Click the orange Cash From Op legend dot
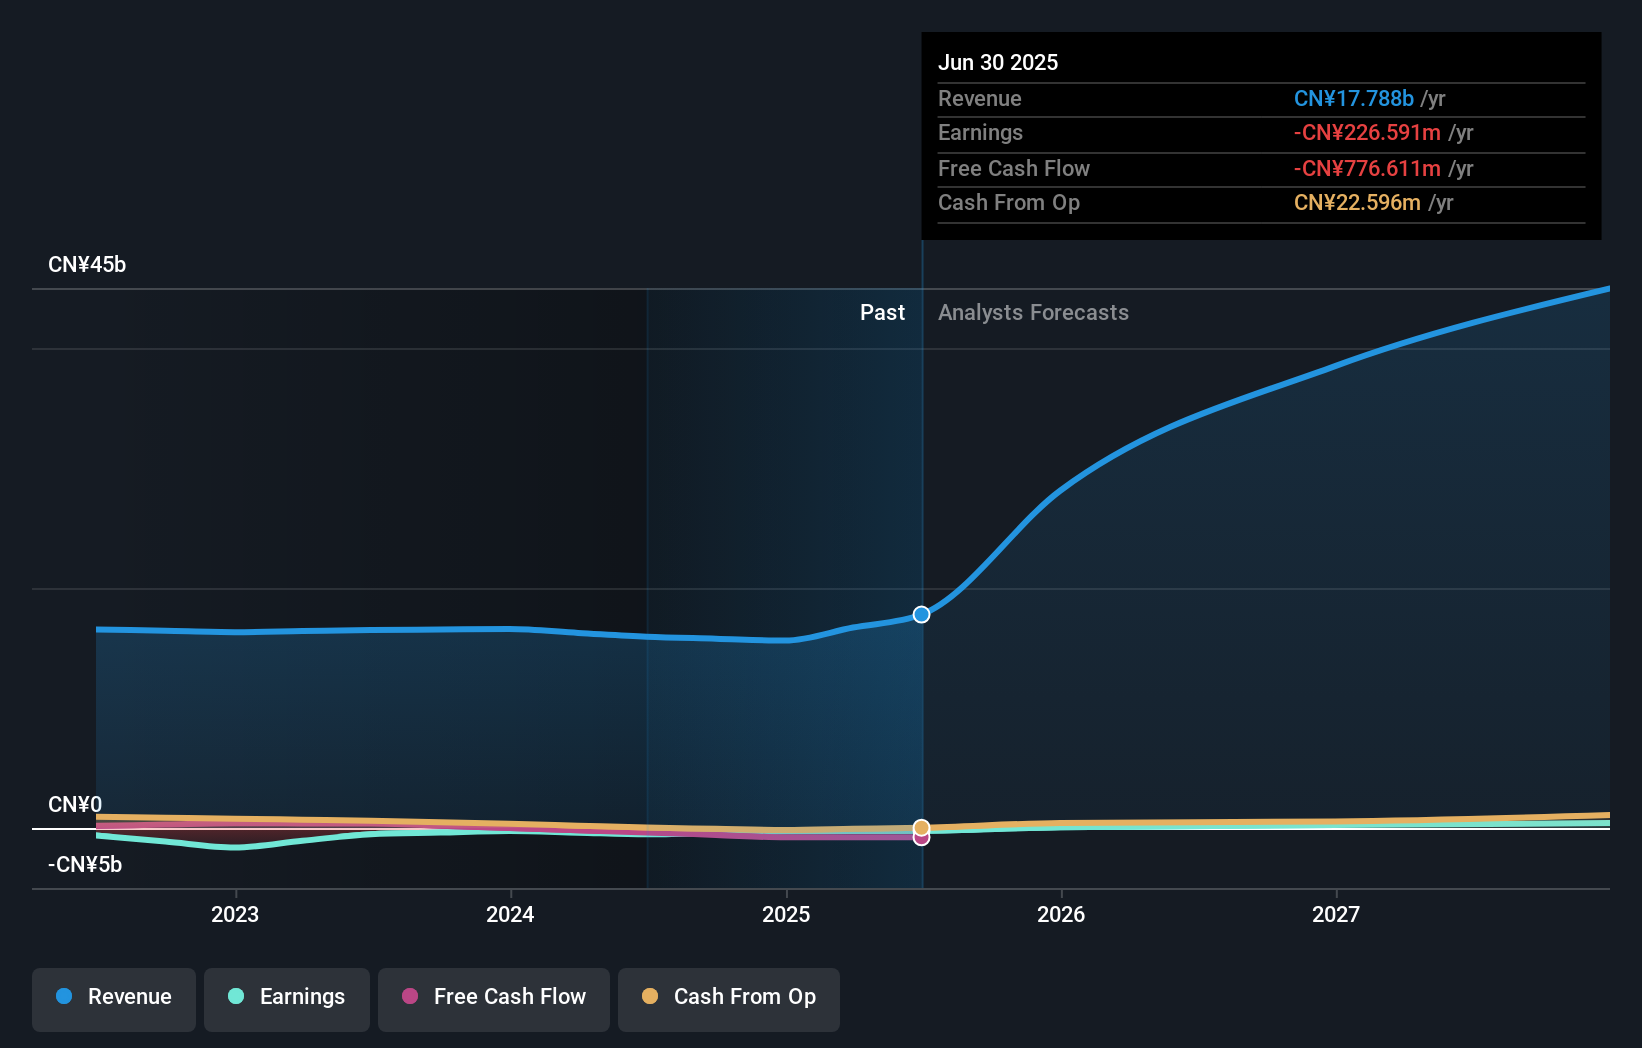Viewport: 1642px width, 1048px height. pos(651,997)
